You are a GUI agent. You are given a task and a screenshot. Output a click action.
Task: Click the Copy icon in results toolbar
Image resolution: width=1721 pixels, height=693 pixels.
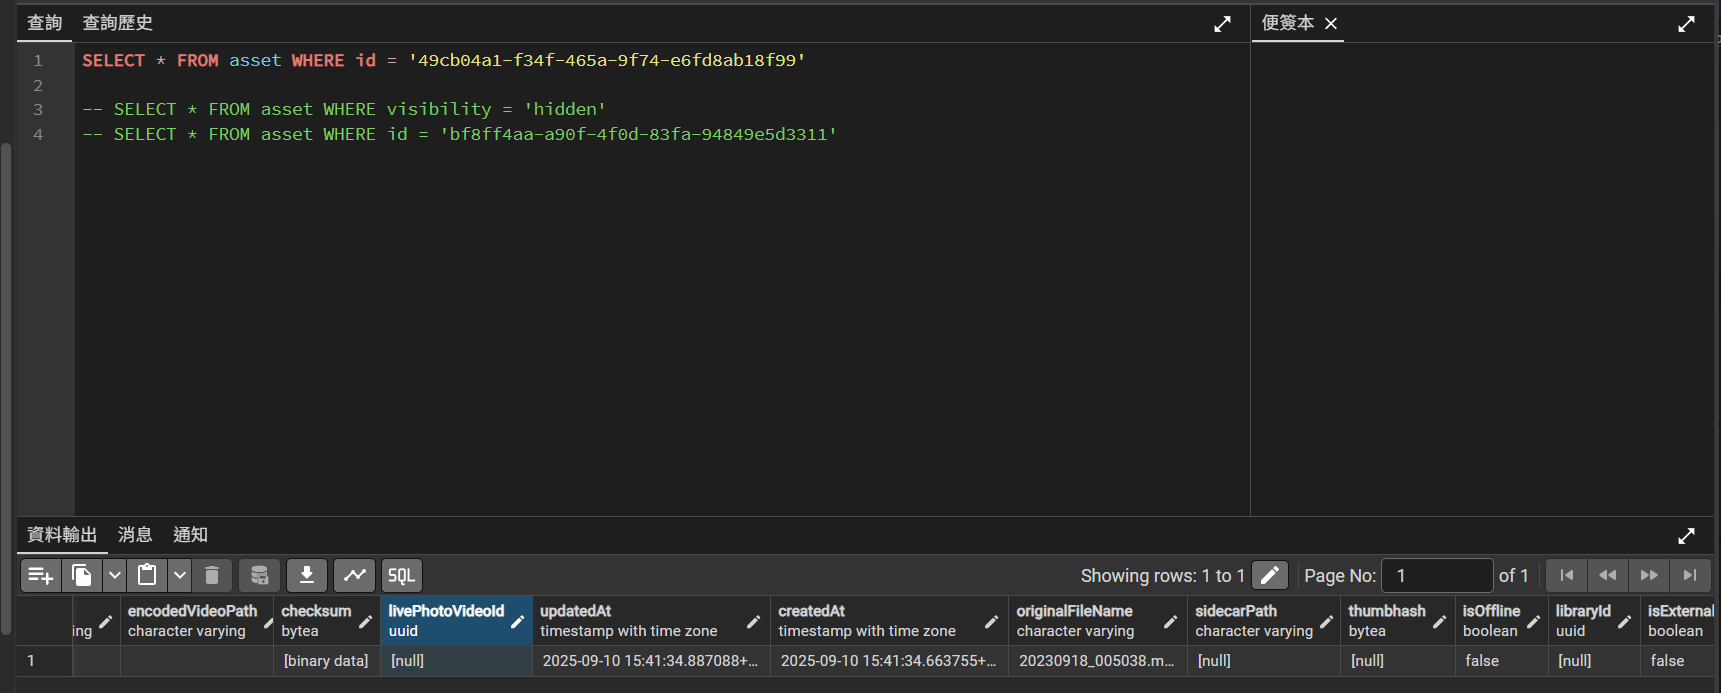82,575
